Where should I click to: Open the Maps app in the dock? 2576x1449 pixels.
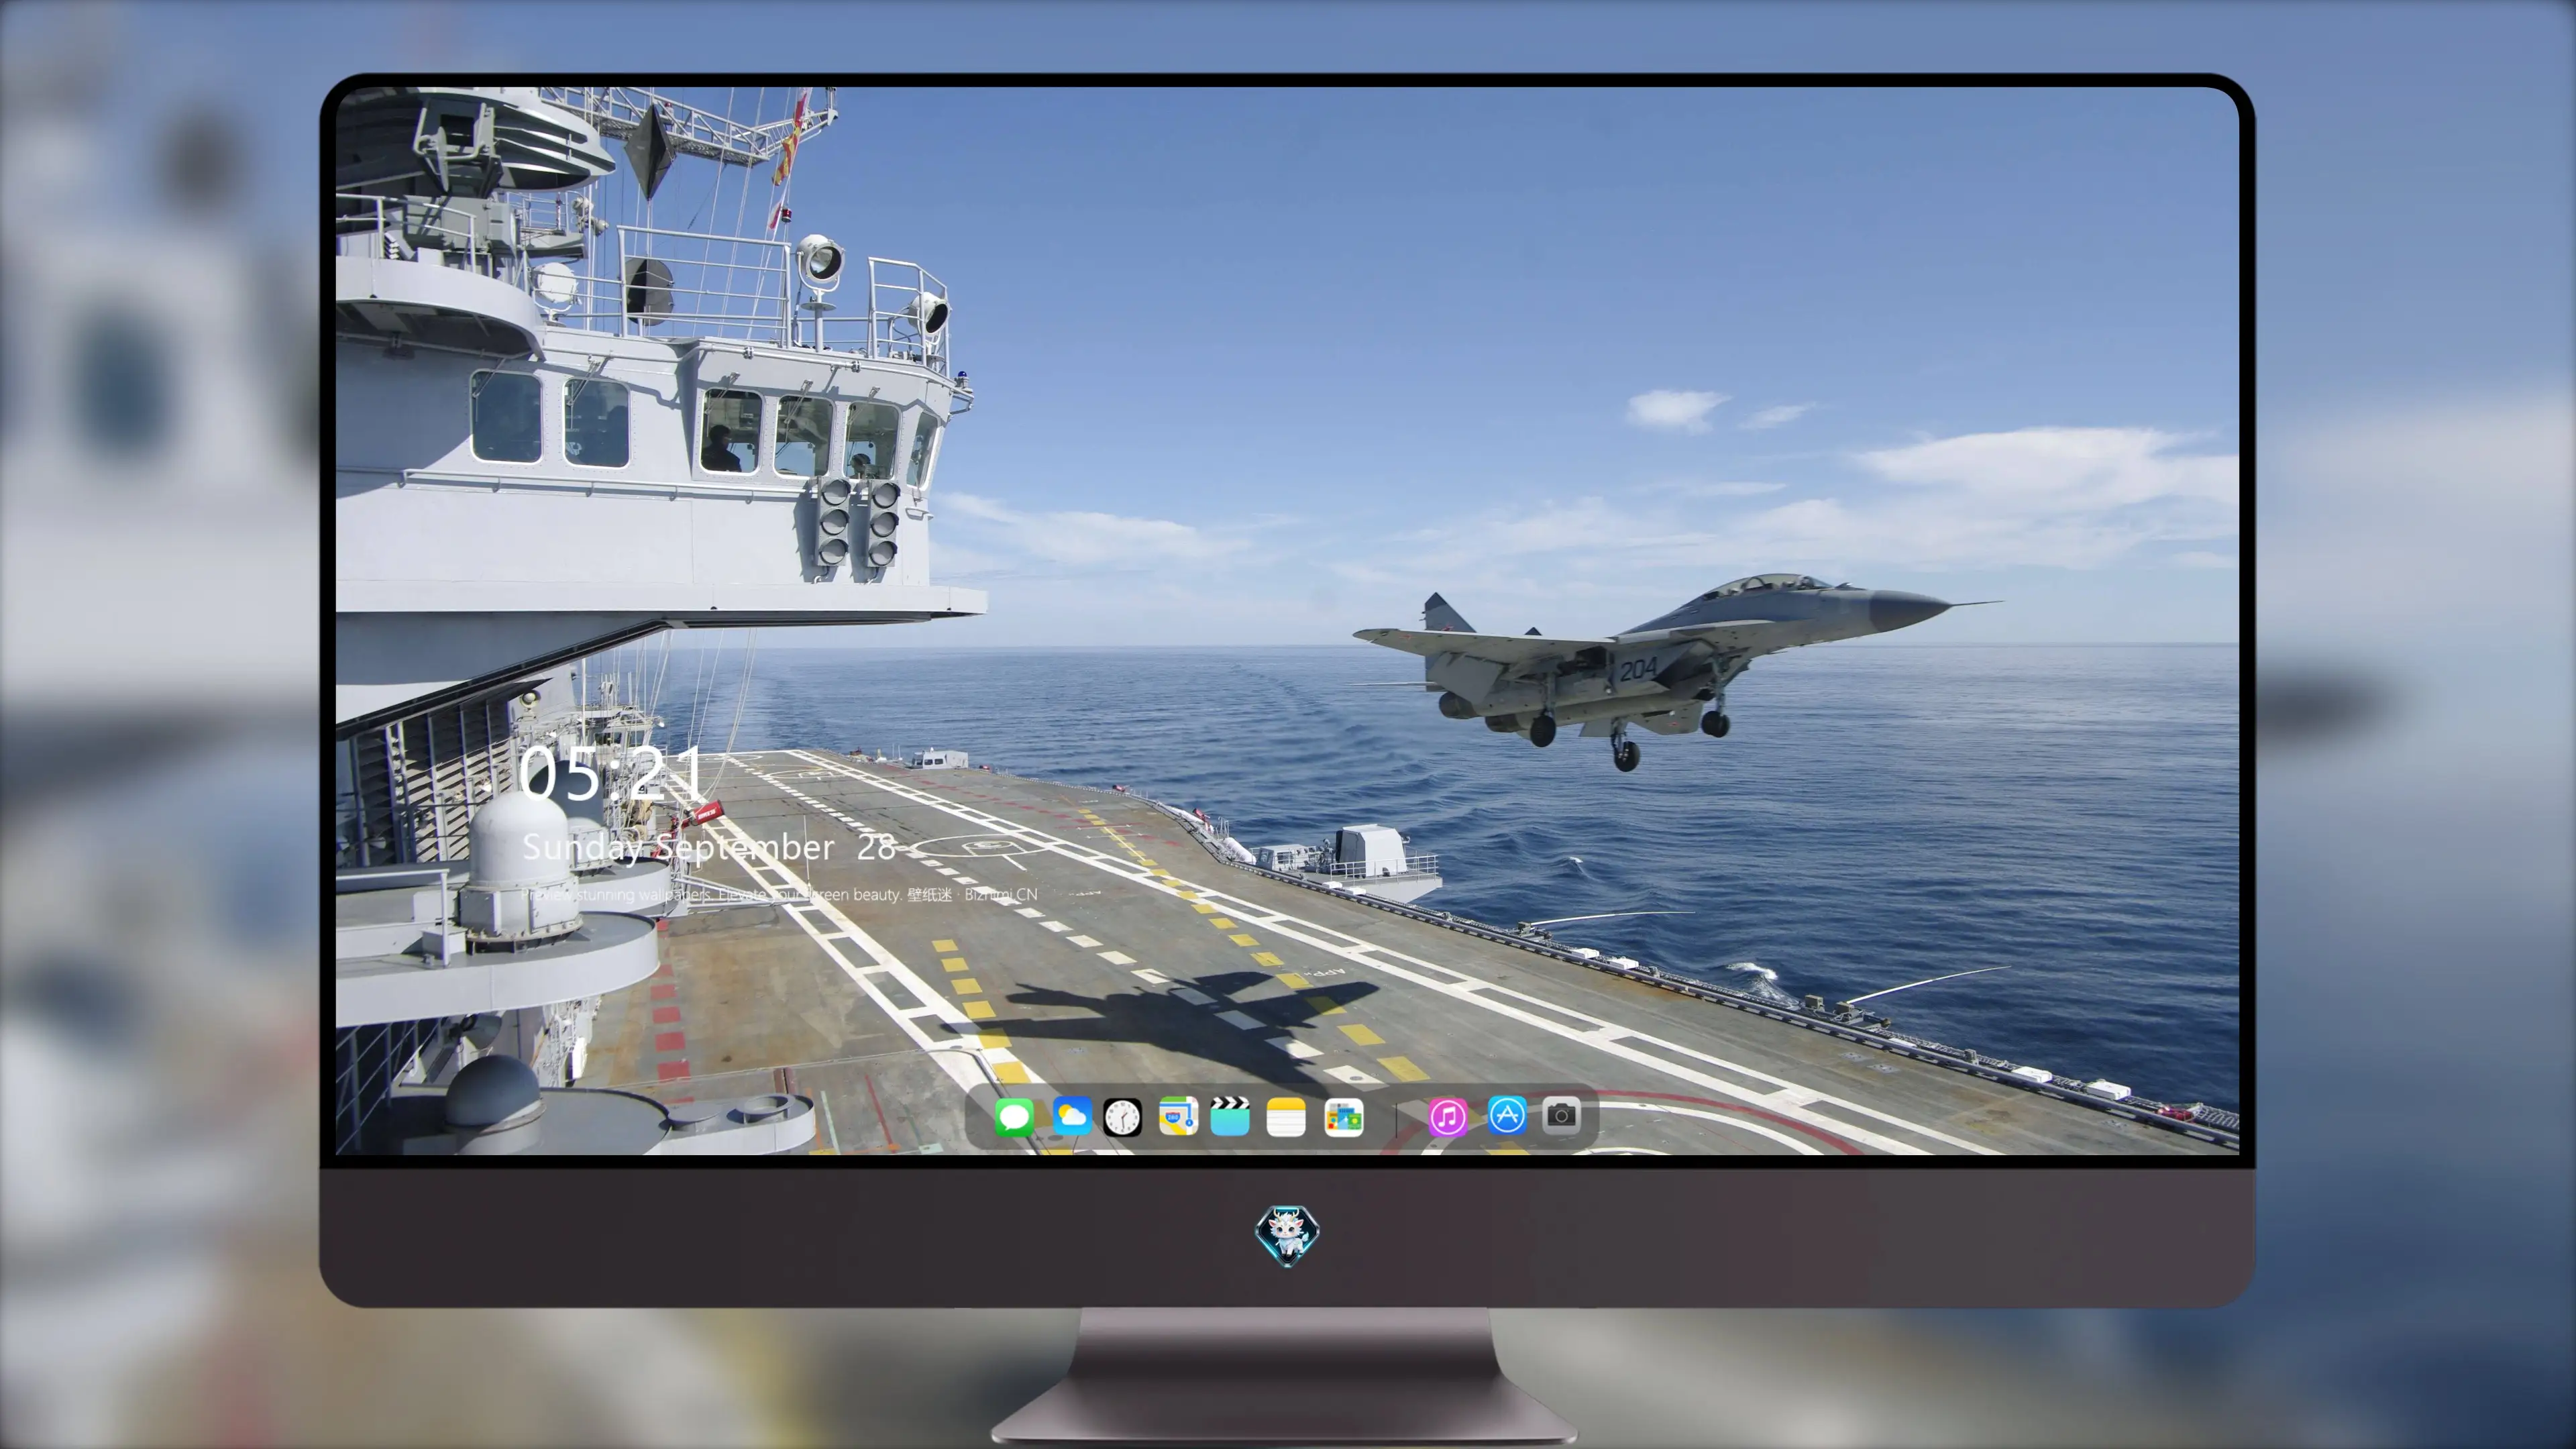point(1178,1117)
